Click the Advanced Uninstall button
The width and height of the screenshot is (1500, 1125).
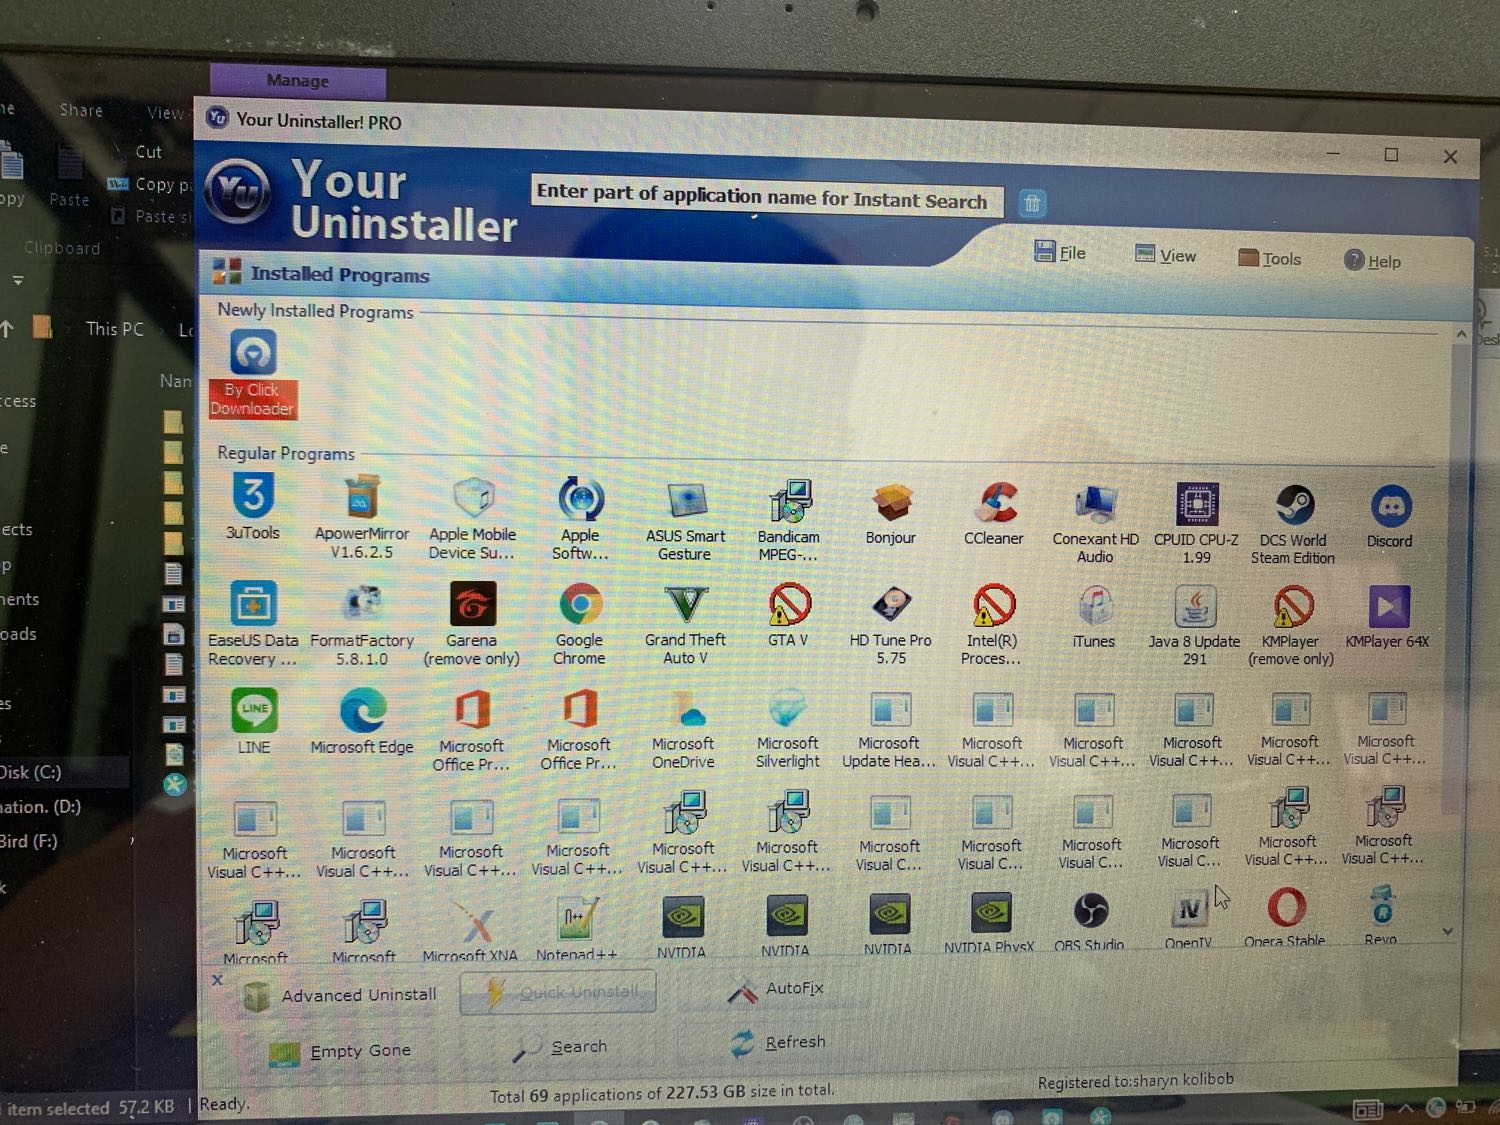[x=341, y=995]
